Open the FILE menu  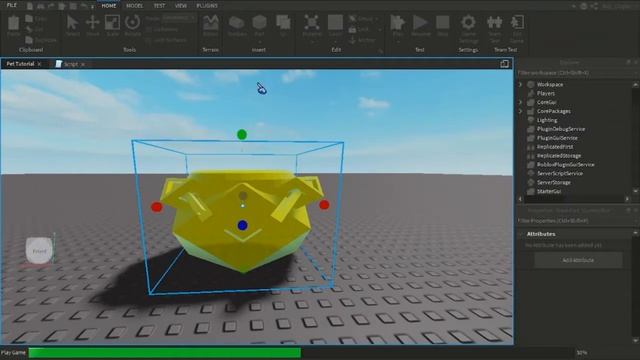coord(12,5)
